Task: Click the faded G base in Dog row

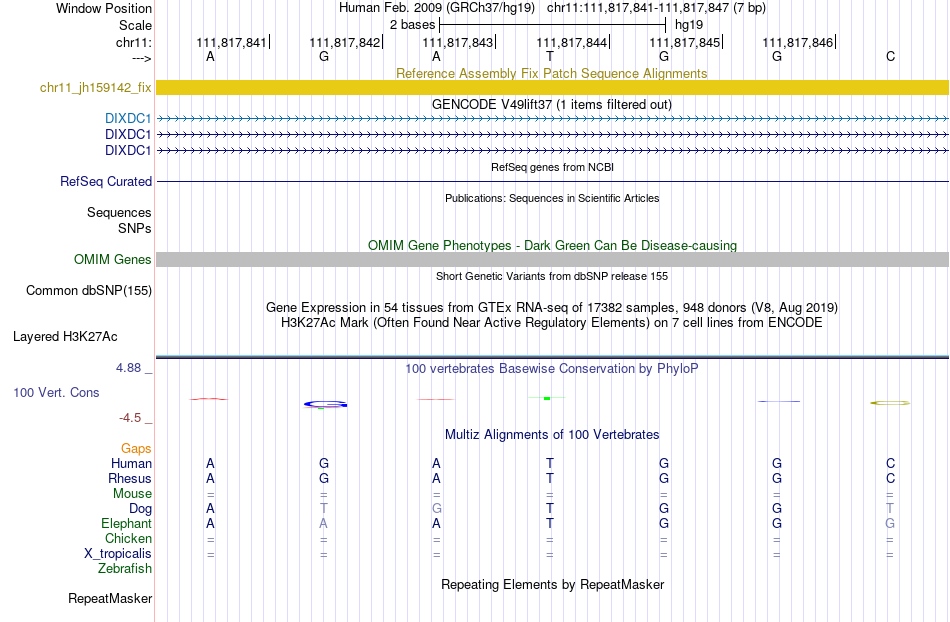Action: click(437, 509)
